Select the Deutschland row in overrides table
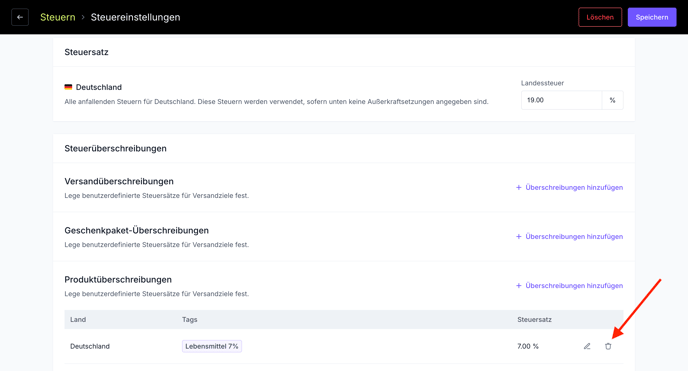Viewport: 688px width, 371px height. point(344,346)
